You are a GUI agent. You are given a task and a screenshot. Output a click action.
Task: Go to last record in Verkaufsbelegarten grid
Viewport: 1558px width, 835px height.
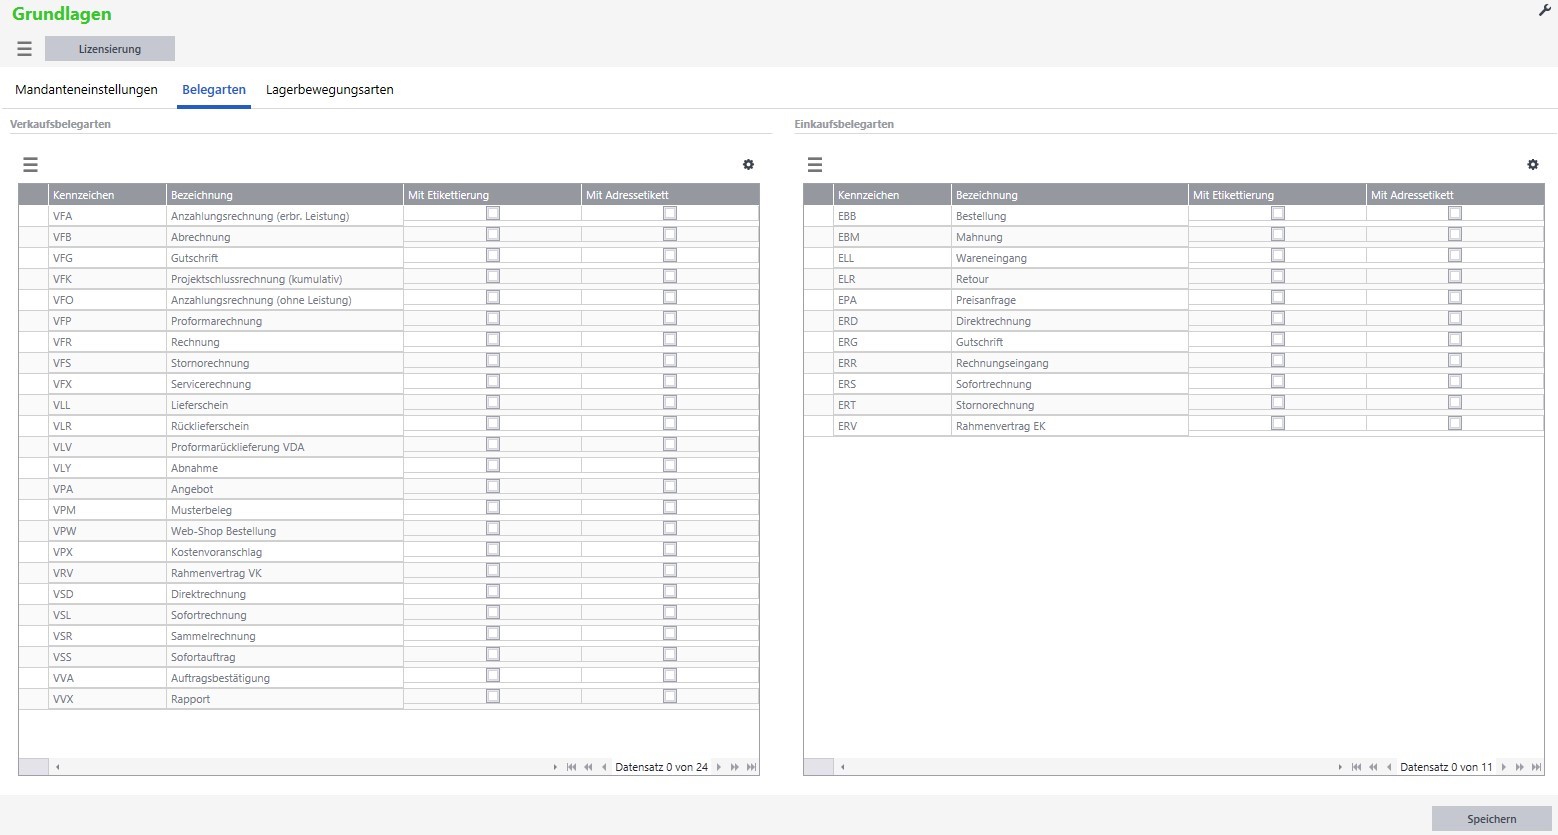(751, 767)
